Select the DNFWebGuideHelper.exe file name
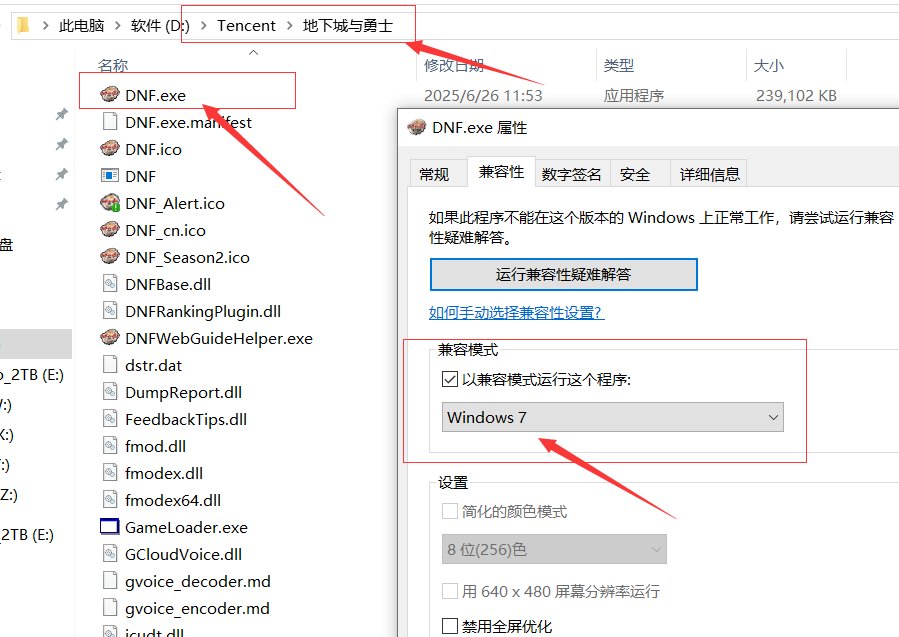 pyautogui.click(x=219, y=338)
